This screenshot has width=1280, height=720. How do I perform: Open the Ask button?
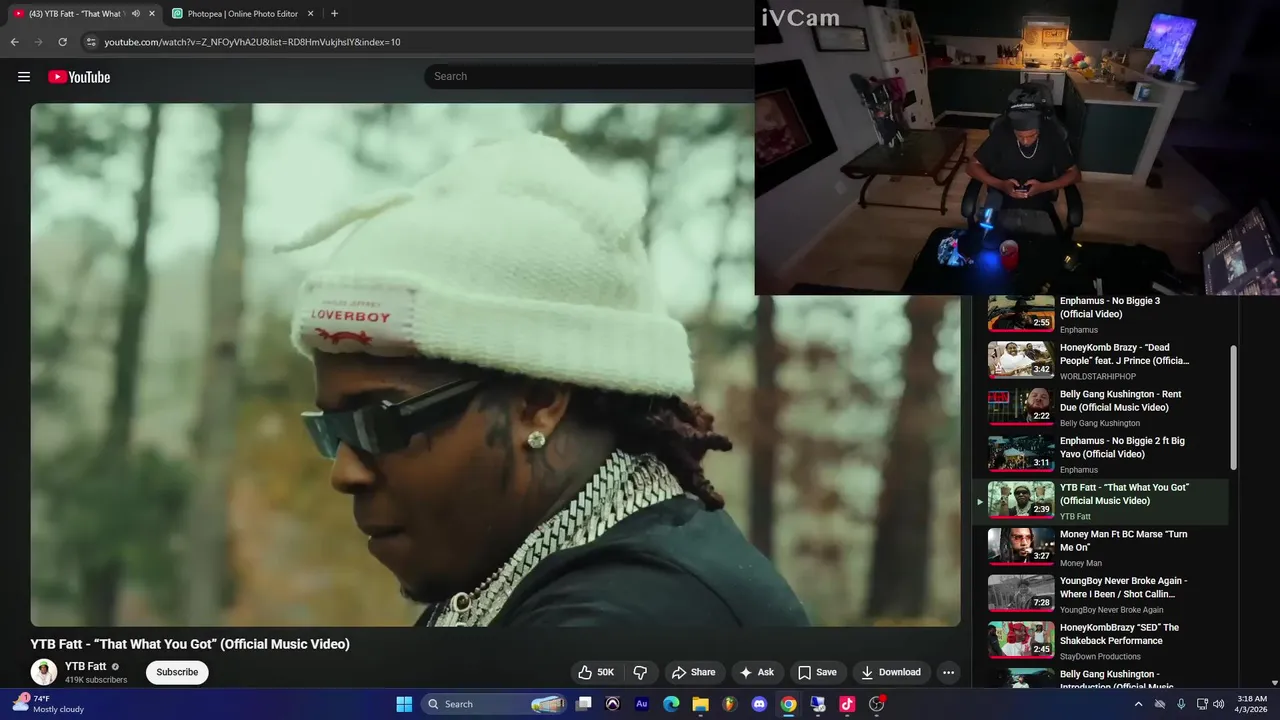[x=756, y=672]
